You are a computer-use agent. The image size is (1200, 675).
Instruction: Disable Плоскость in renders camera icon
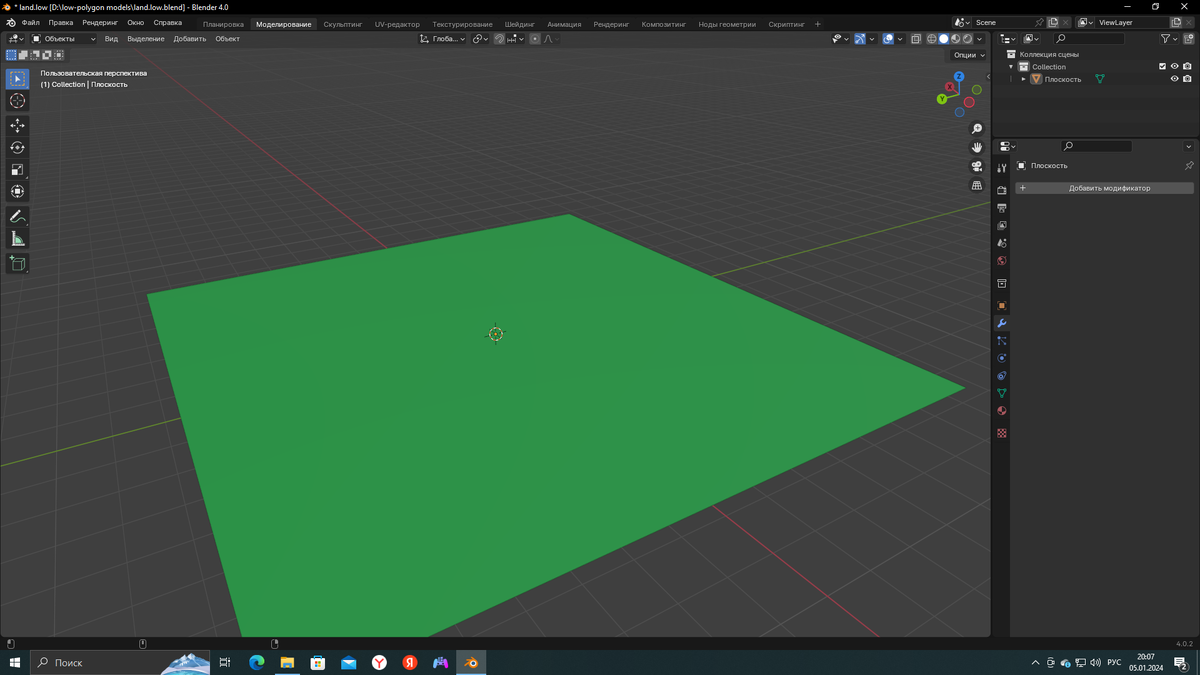tap(1187, 79)
